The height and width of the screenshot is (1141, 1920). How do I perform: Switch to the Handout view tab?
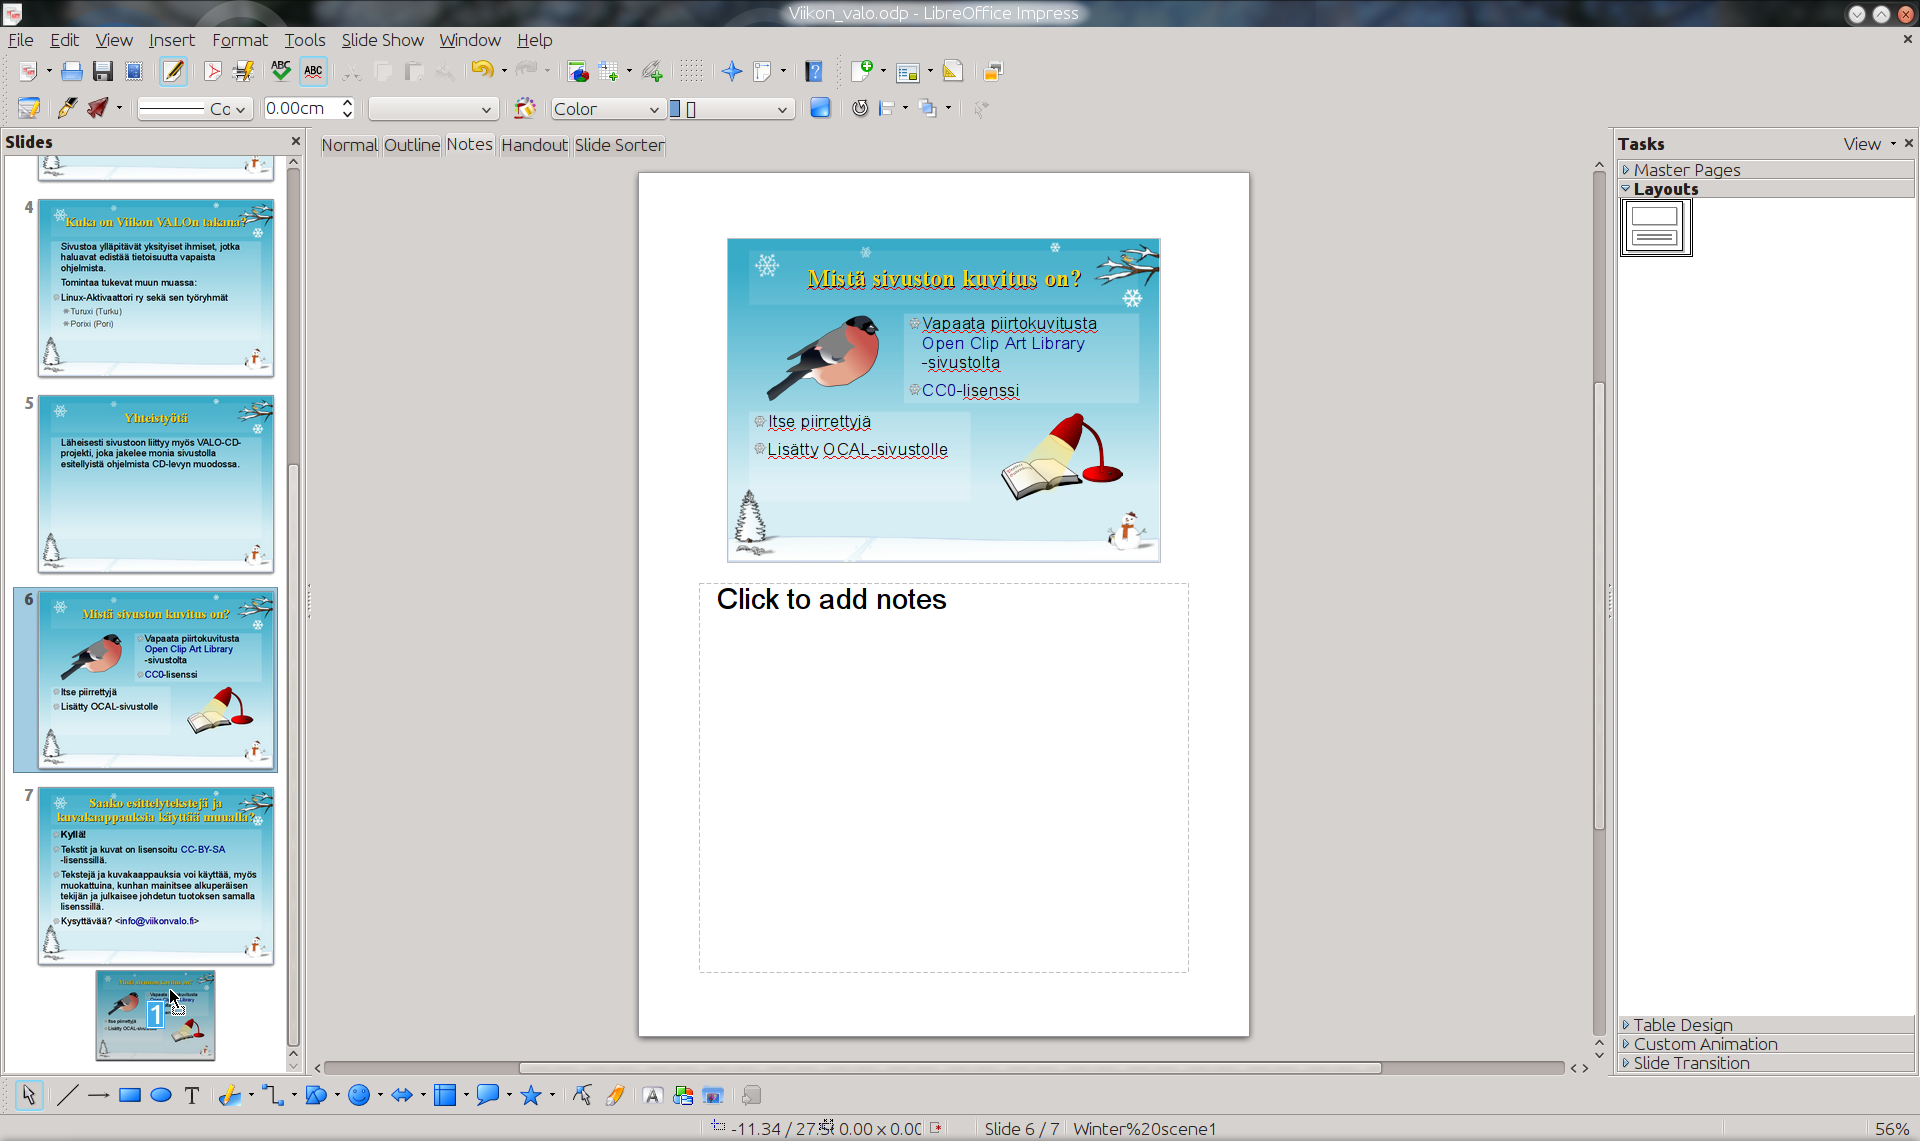click(534, 145)
